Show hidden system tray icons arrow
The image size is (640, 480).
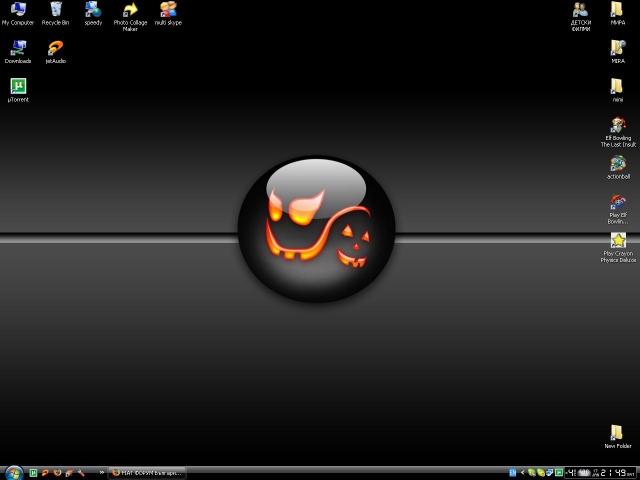[x=523, y=472]
